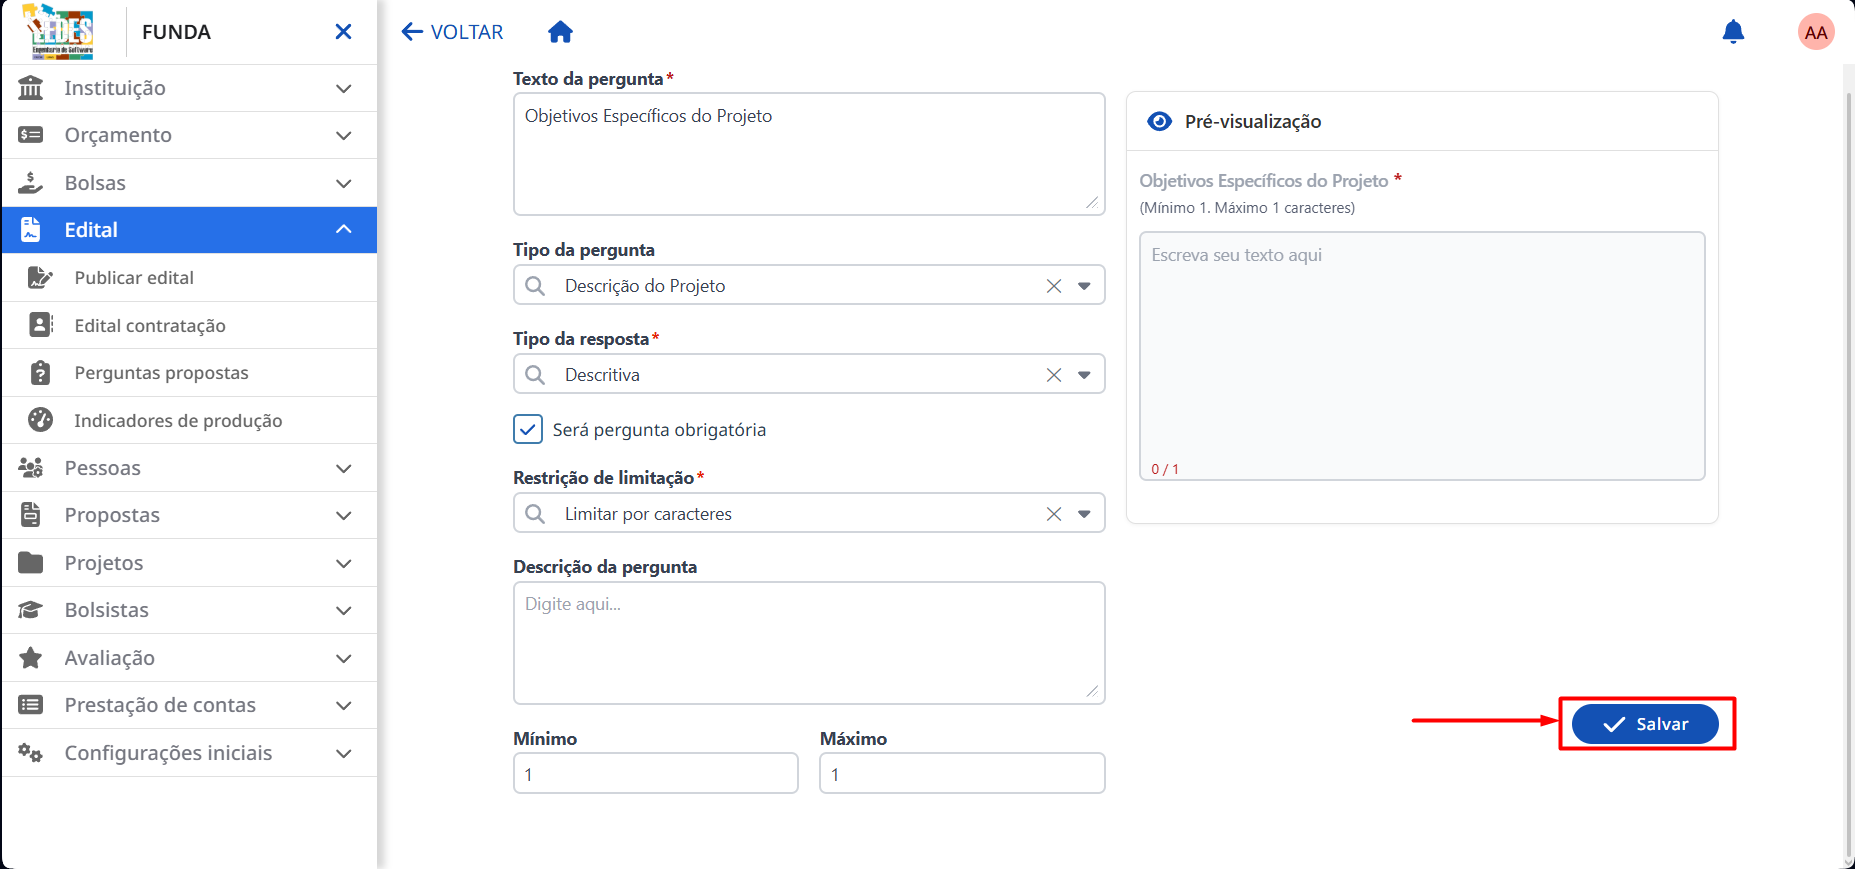Viewport: 1855px width, 869px height.
Task: Click the Configurações iniciais gears icon
Action: [31, 753]
